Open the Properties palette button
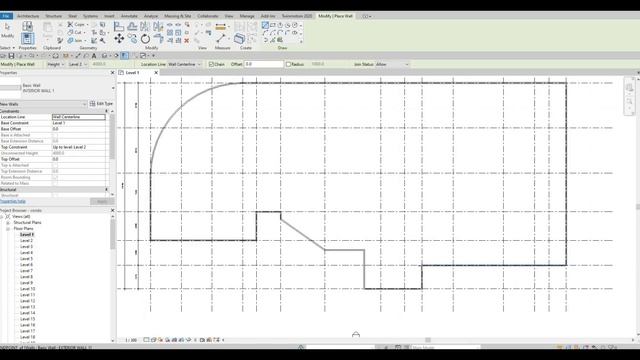The height and width of the screenshot is (360, 640). (x=27, y=40)
